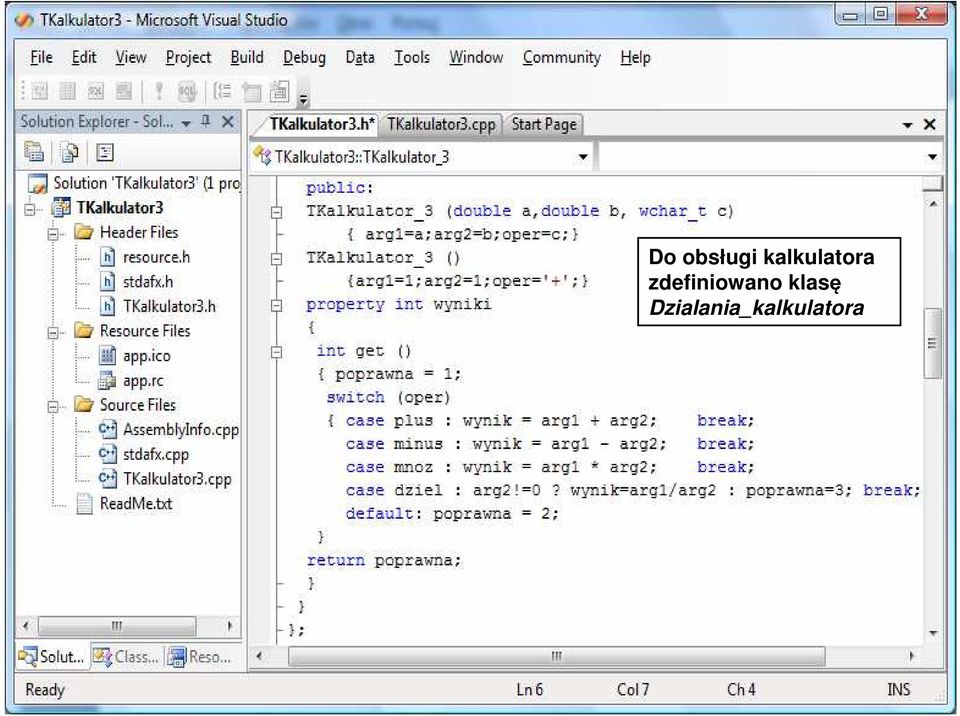Viewport: 960px width, 716px height.
Task: Open toolbar options overflow arrow
Action: [x=303, y=99]
